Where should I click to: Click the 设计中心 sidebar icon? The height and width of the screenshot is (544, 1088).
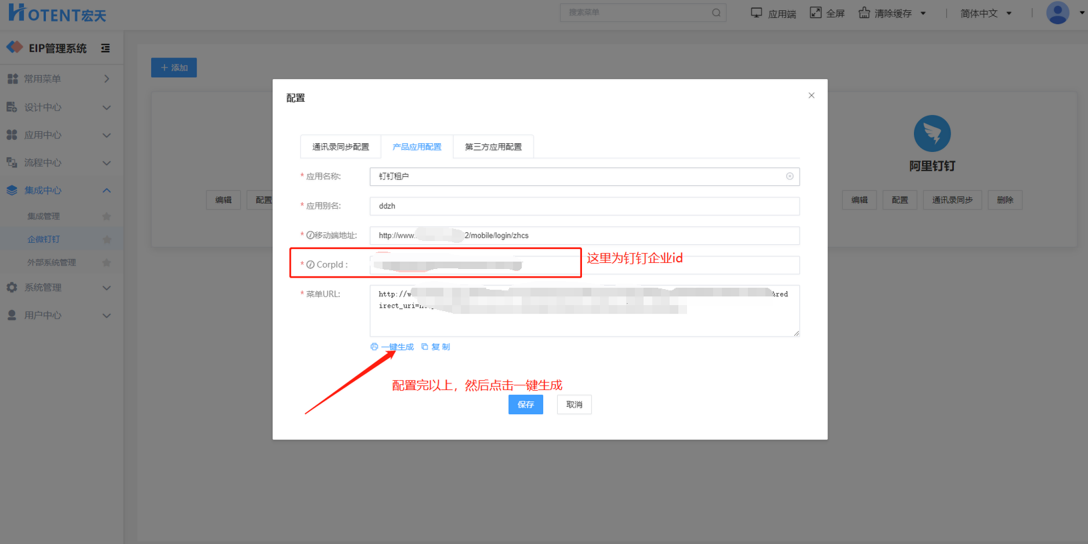click(x=12, y=107)
